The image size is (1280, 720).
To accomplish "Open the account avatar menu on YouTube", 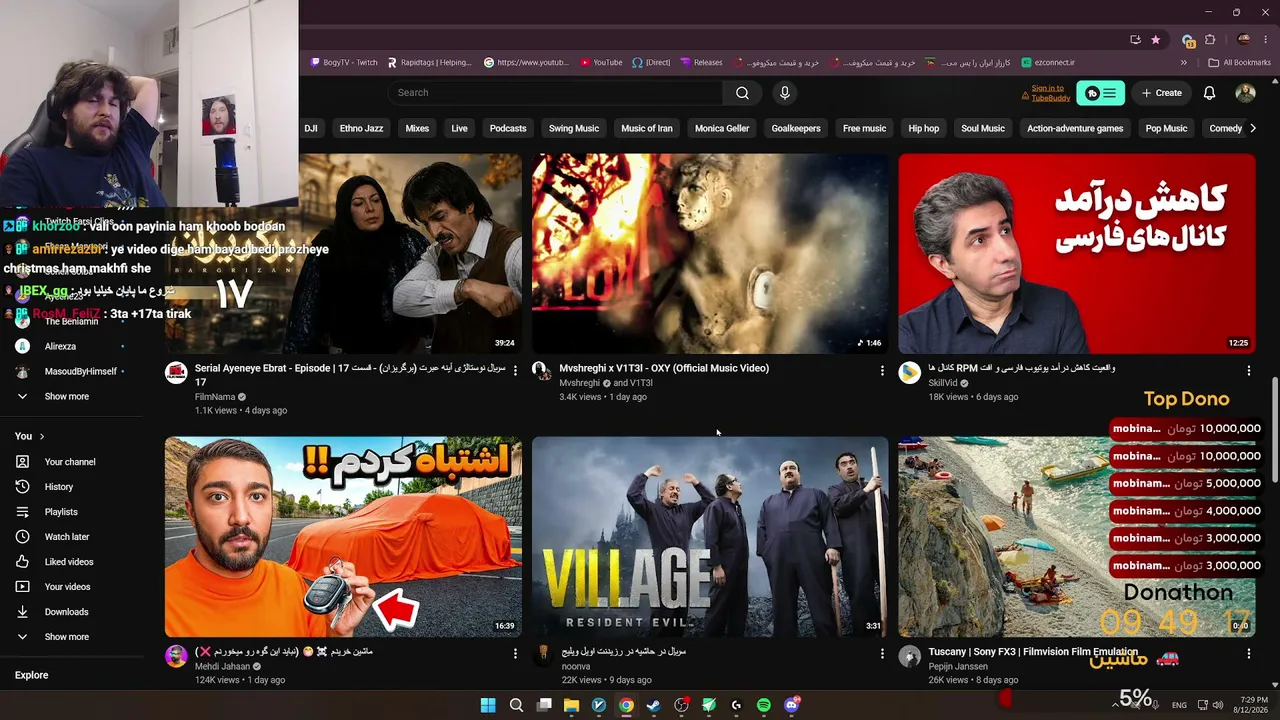I will coord(1245,93).
